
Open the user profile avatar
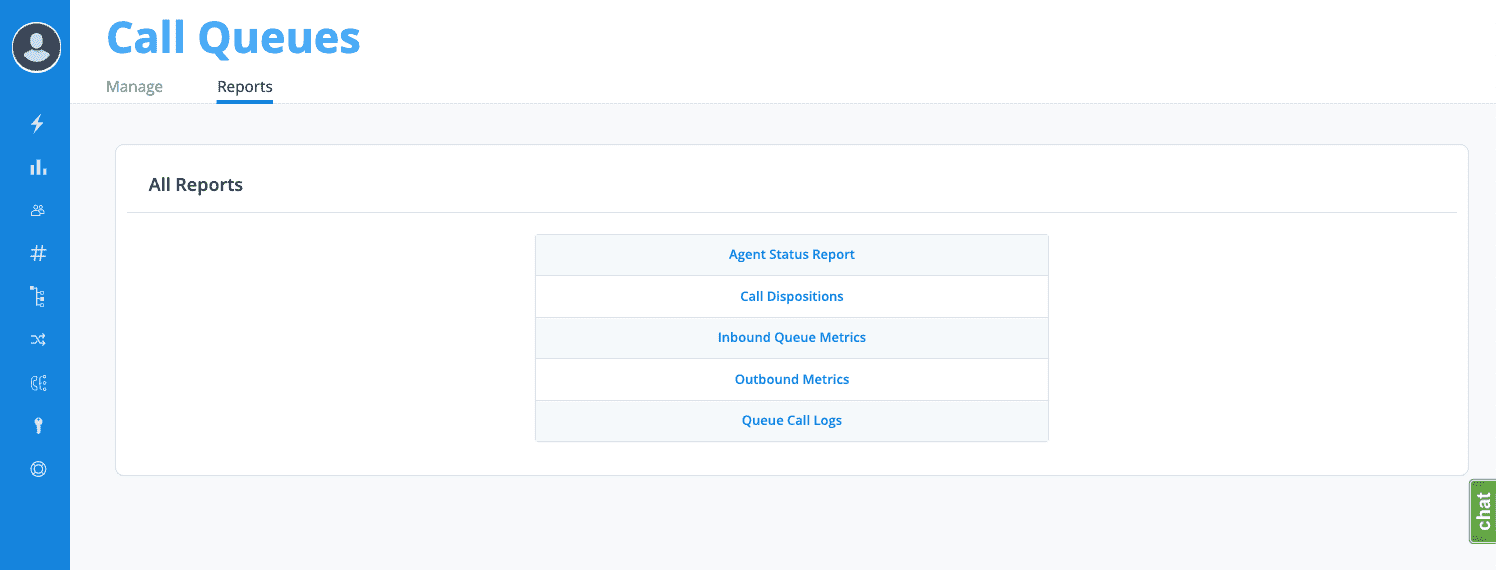tap(37, 47)
